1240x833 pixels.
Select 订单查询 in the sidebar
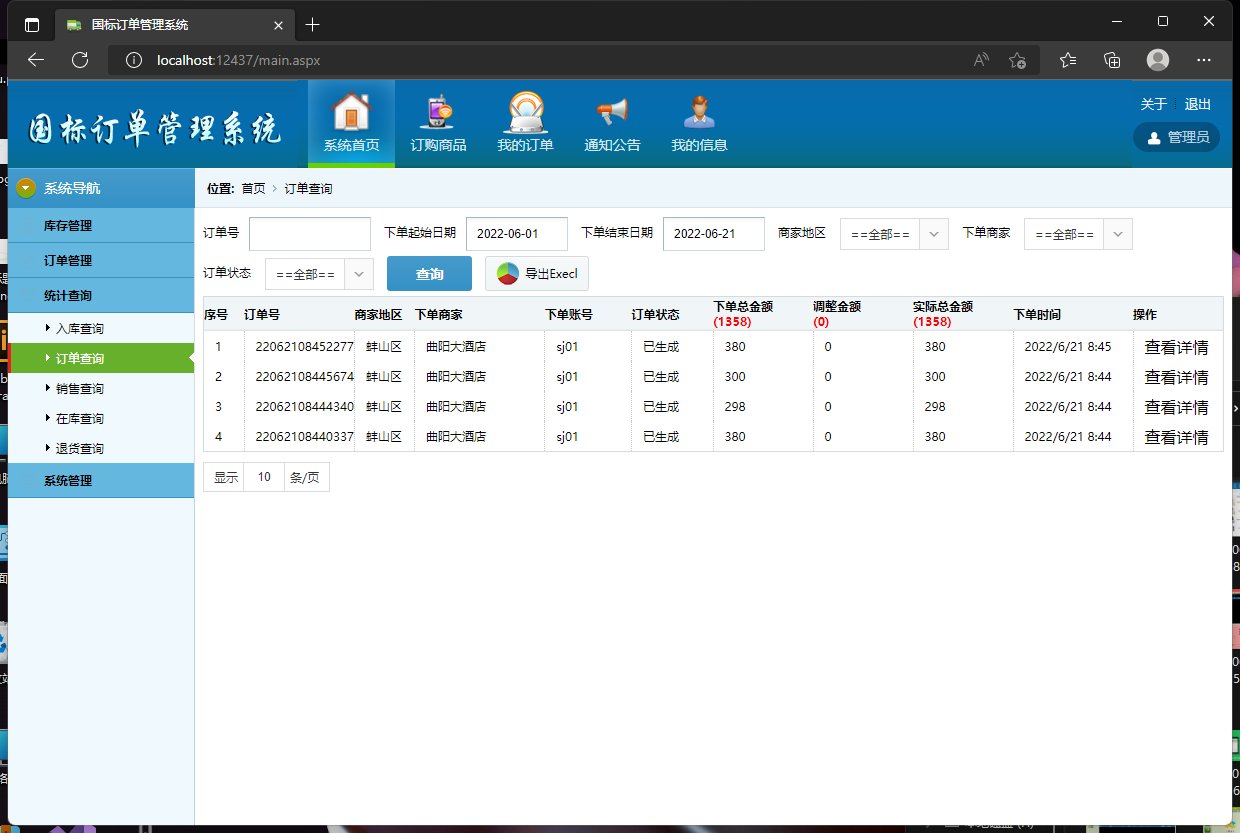click(80, 358)
